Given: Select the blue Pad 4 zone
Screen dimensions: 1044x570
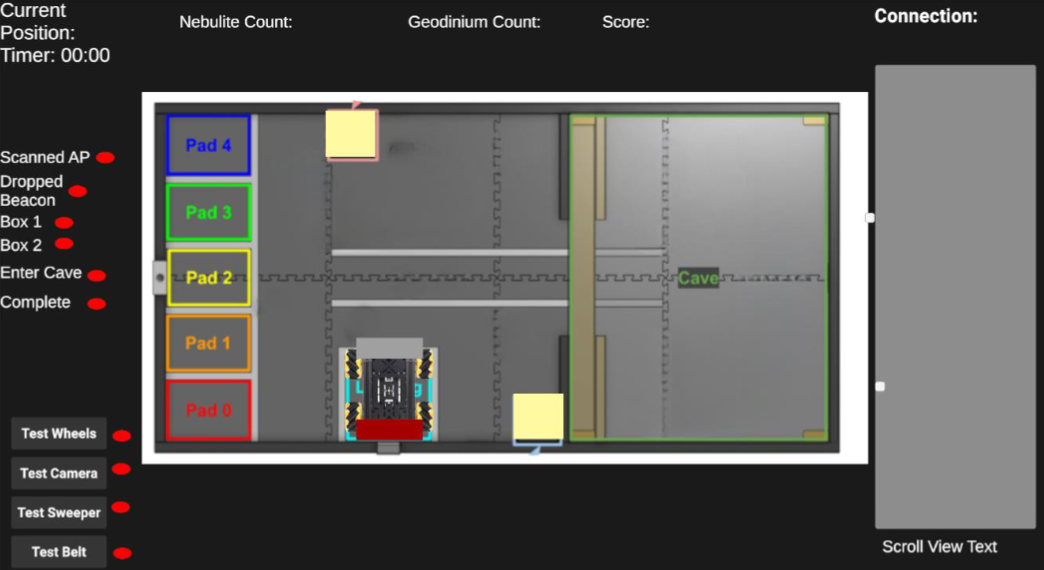Looking at the screenshot, I should pyautogui.click(x=208, y=146).
